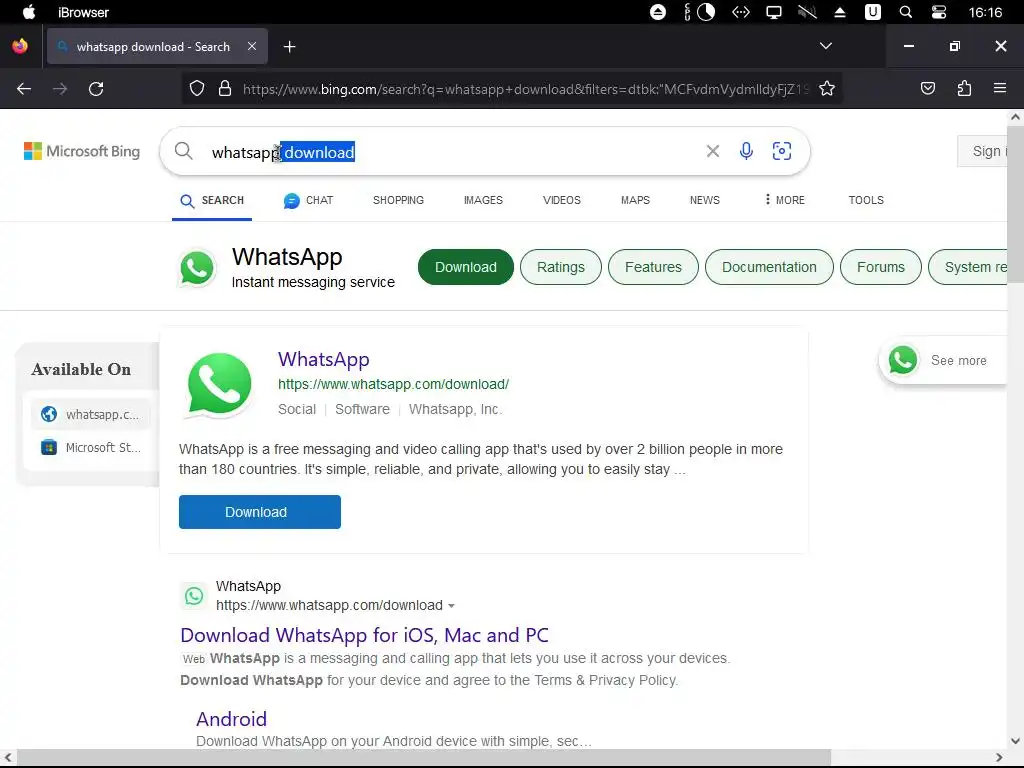
Task: Switch to the IMAGES tab
Action: (483, 200)
